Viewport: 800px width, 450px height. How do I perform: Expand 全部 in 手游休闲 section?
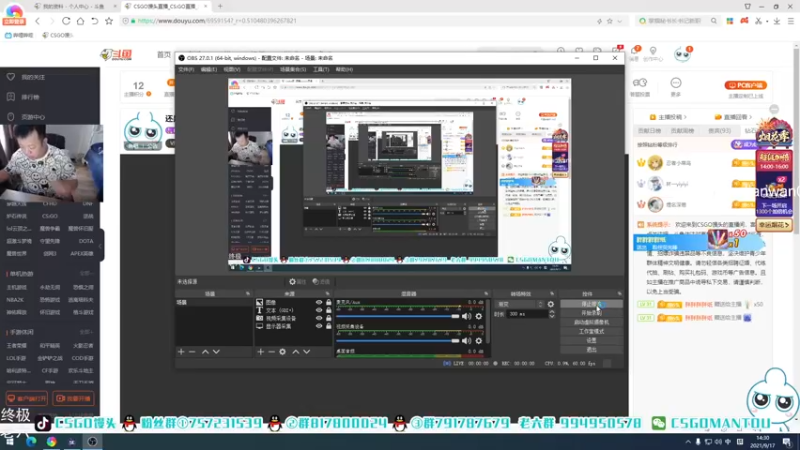point(86,332)
